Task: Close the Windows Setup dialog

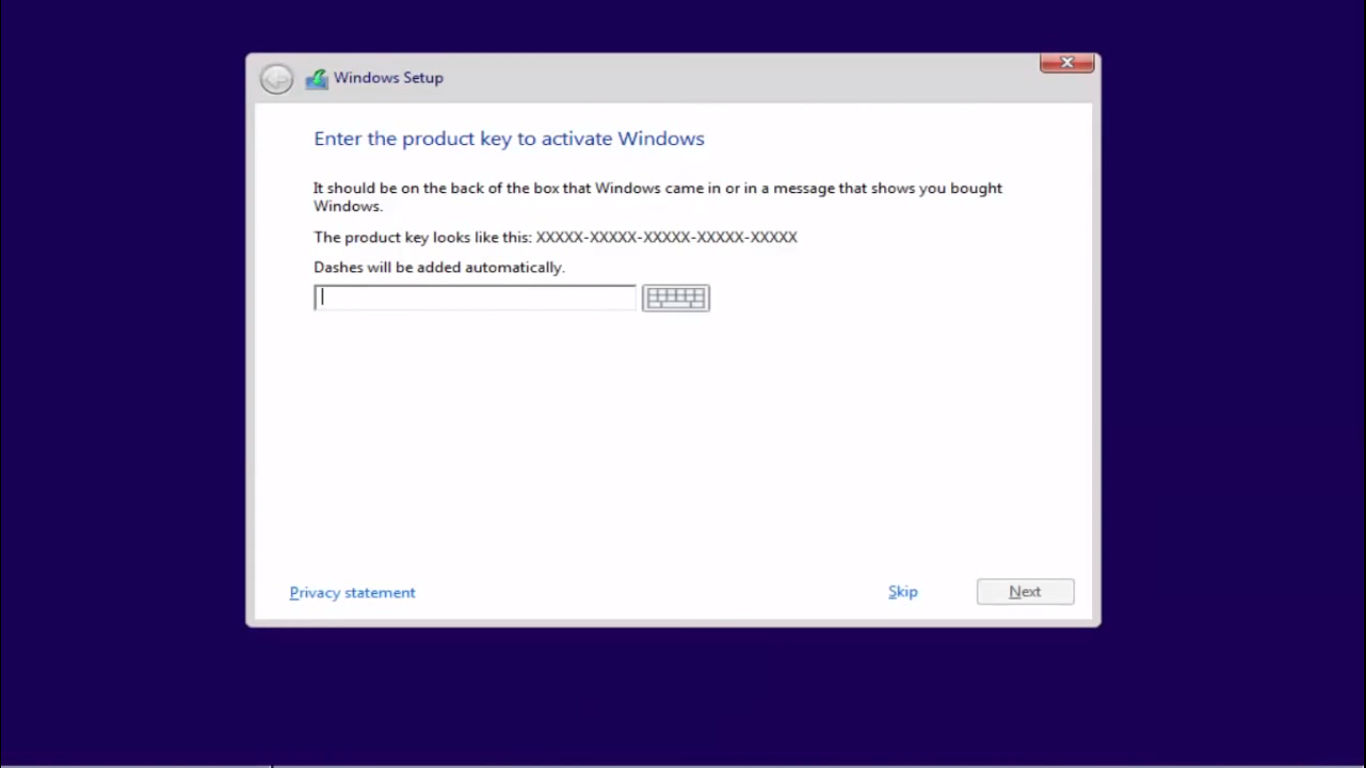Action: pos(1066,63)
